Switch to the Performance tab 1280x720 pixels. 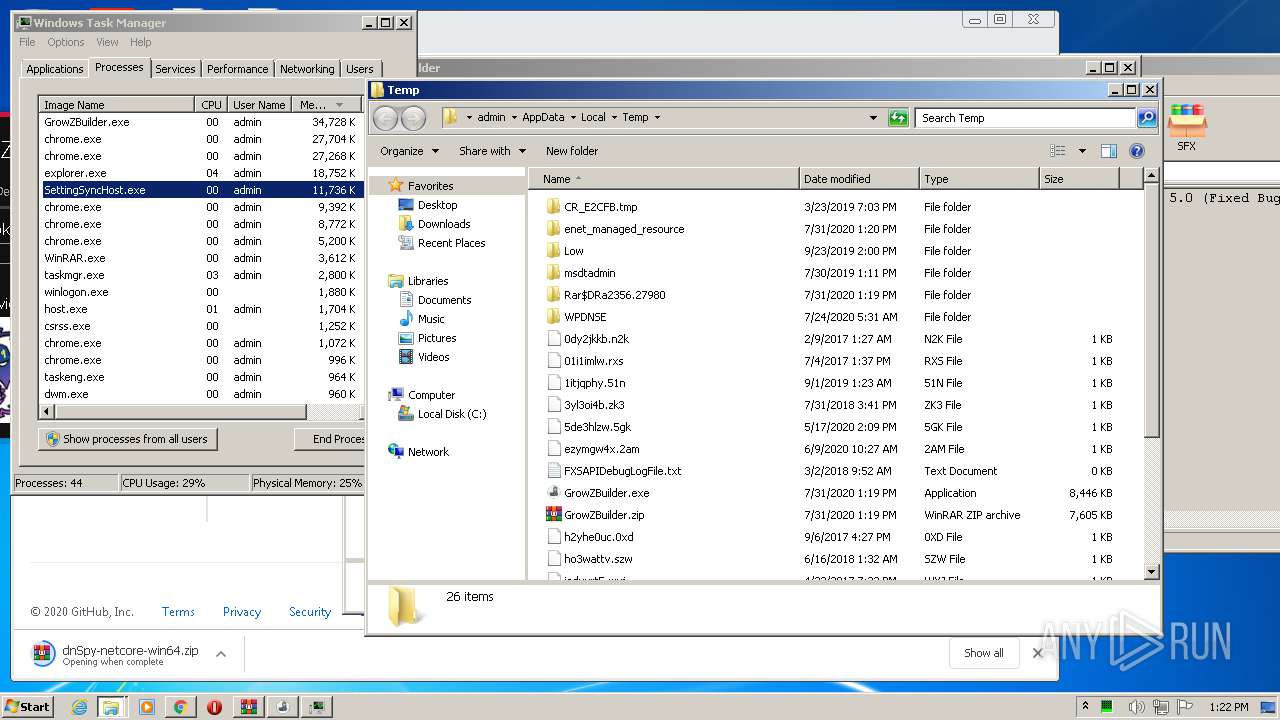(238, 69)
